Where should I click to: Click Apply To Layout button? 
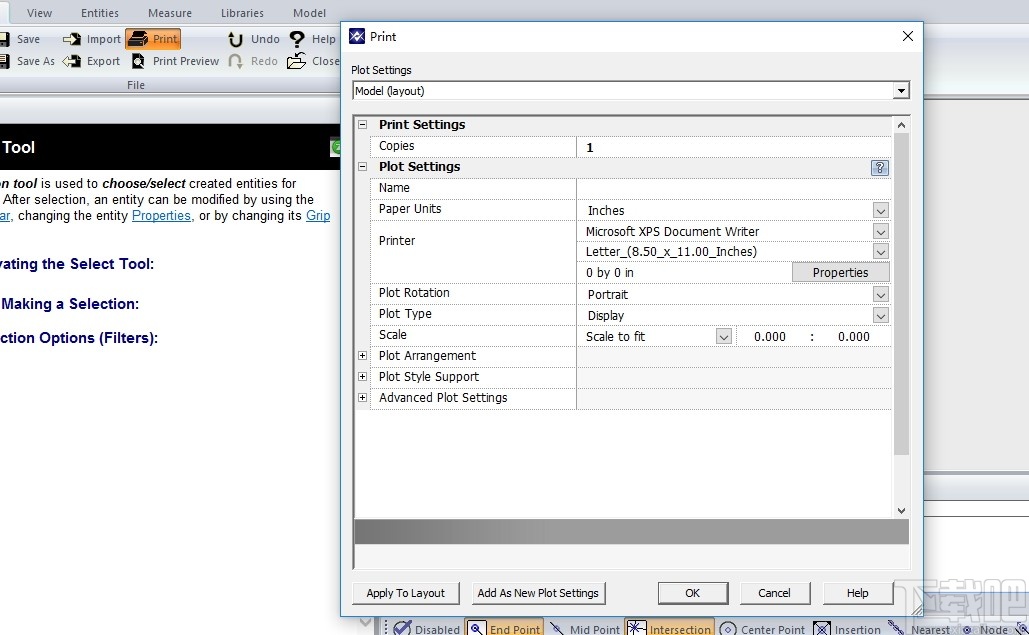[406, 593]
